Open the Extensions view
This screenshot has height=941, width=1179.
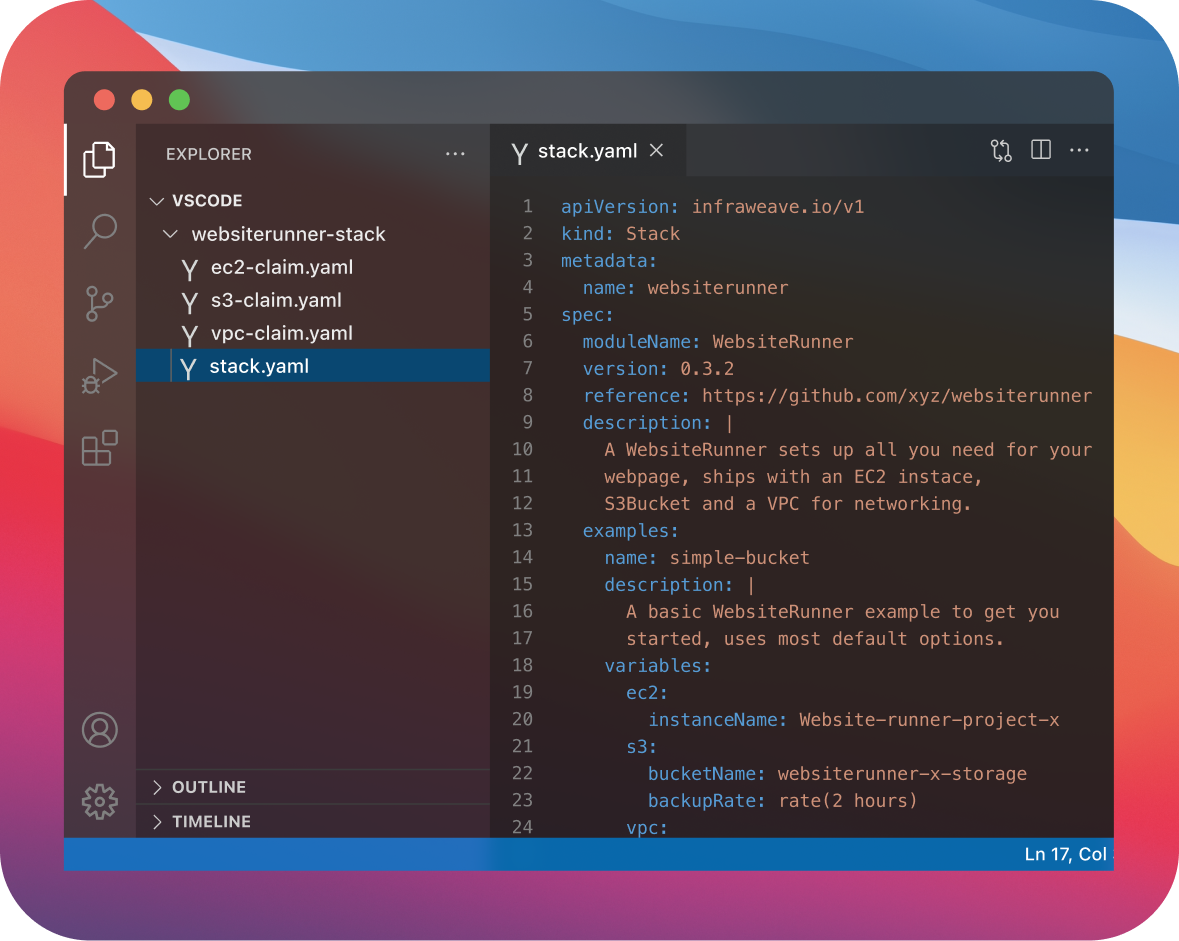pos(99,448)
